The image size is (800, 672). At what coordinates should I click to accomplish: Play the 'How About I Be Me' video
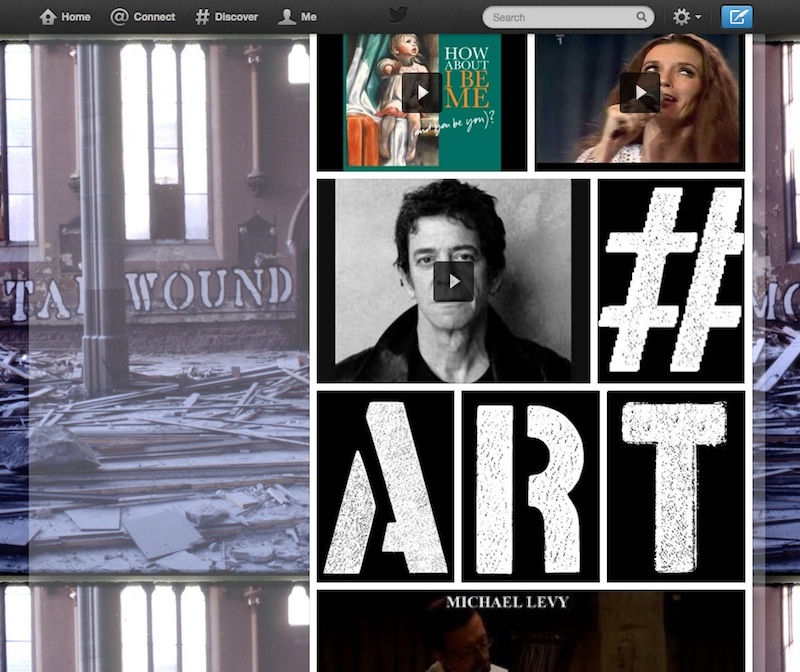click(422, 92)
